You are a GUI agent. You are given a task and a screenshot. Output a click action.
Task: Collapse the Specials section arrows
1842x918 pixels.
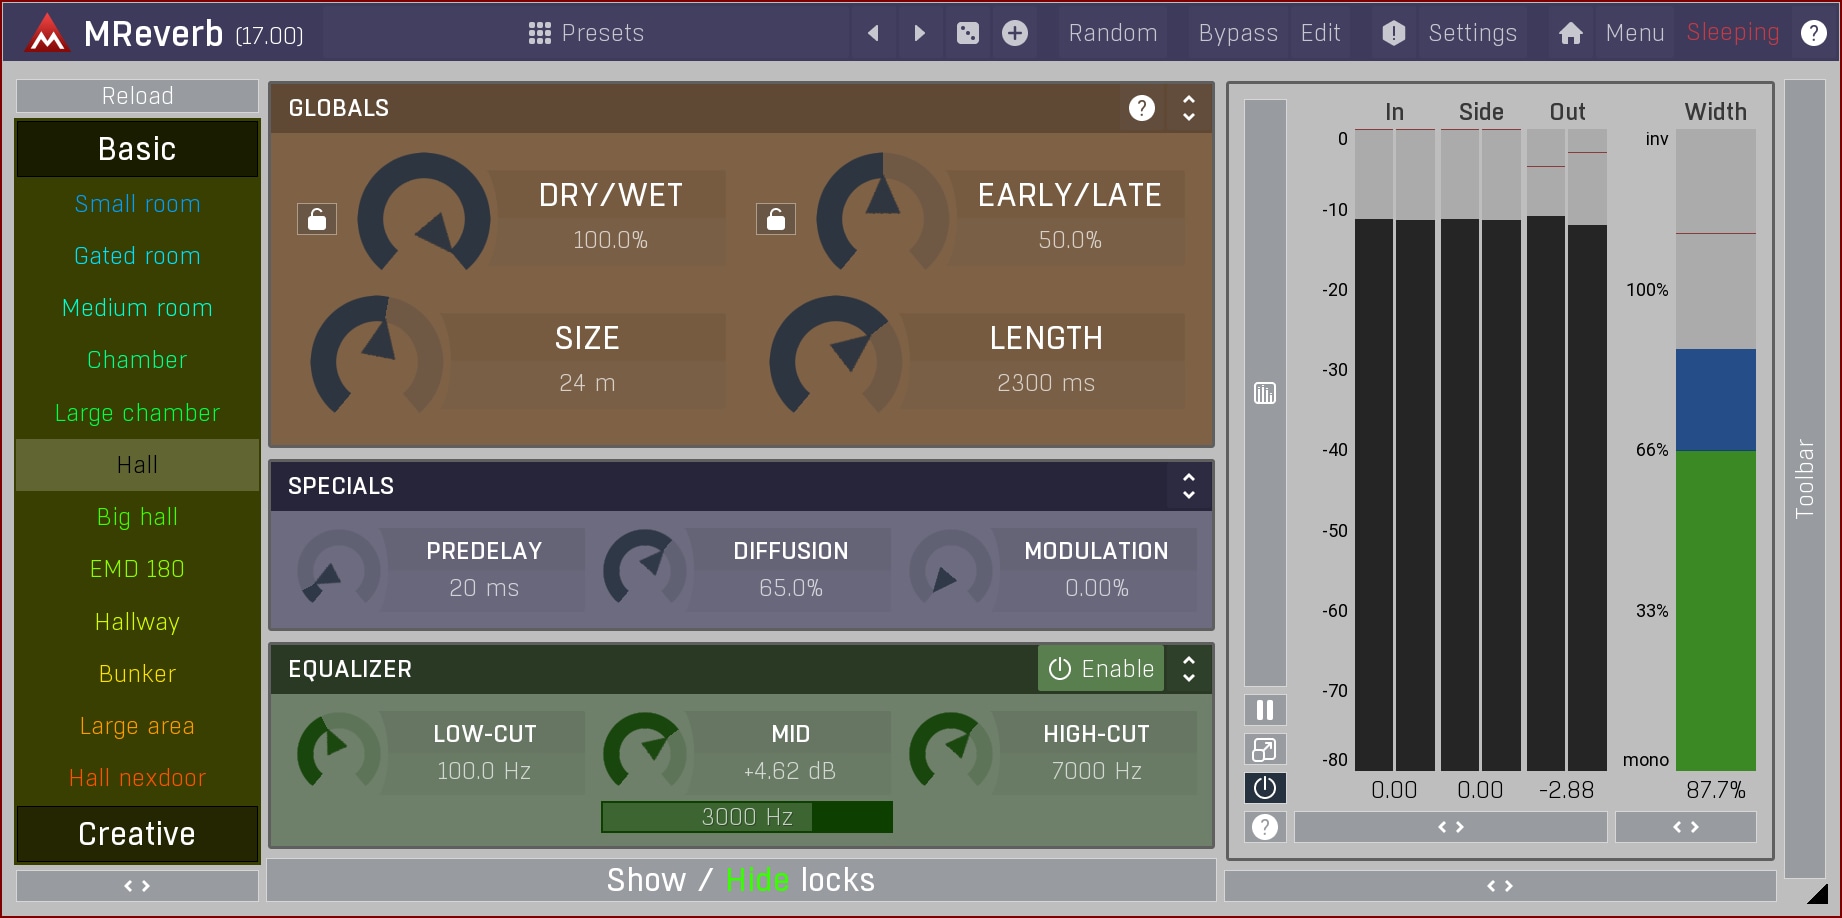tap(1189, 486)
